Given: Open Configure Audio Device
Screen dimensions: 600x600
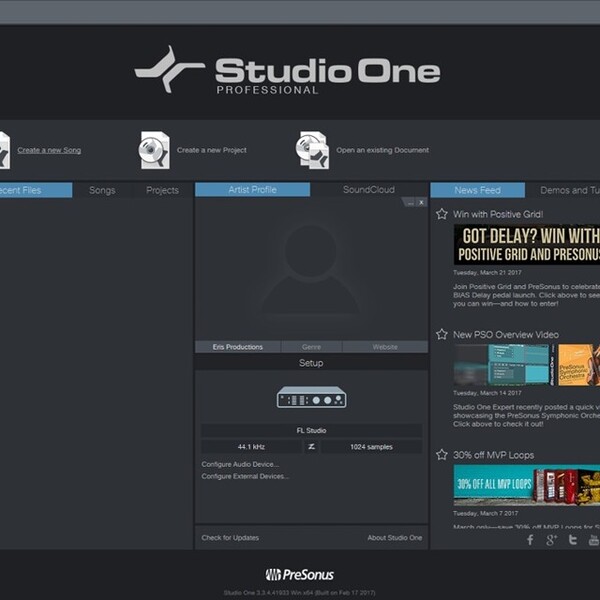Looking at the screenshot, I should [240, 464].
